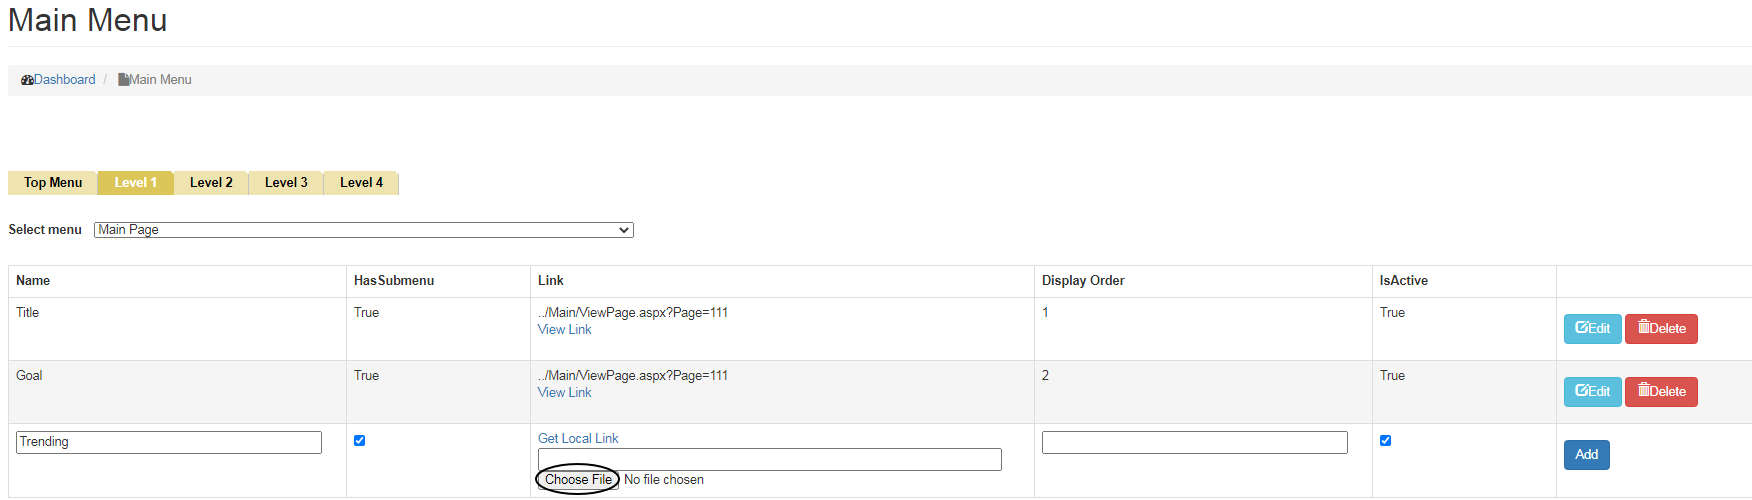Image resolution: width=1752 pixels, height=500 pixels.
Task: Select the Level 4 tab
Action: coord(361,183)
